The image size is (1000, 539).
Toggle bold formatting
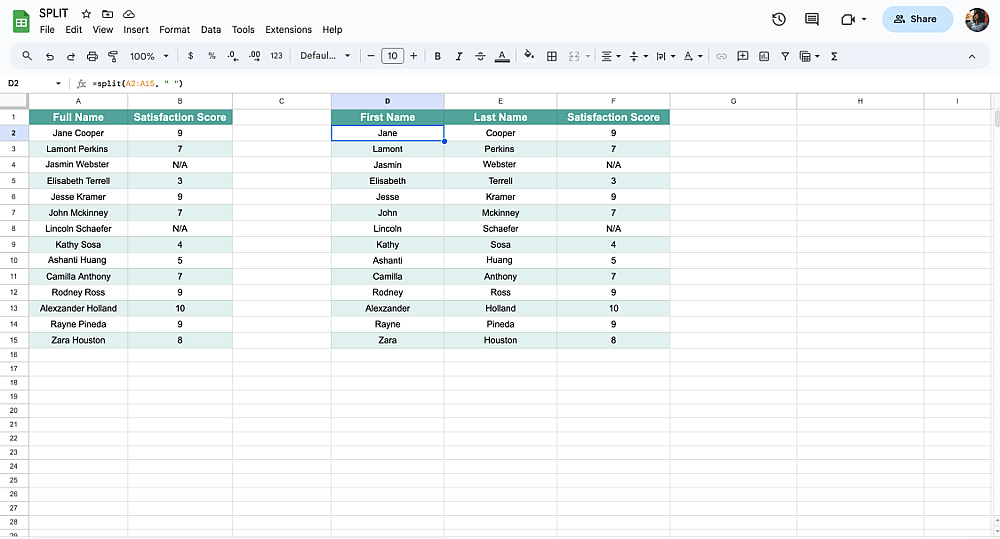pyautogui.click(x=438, y=56)
